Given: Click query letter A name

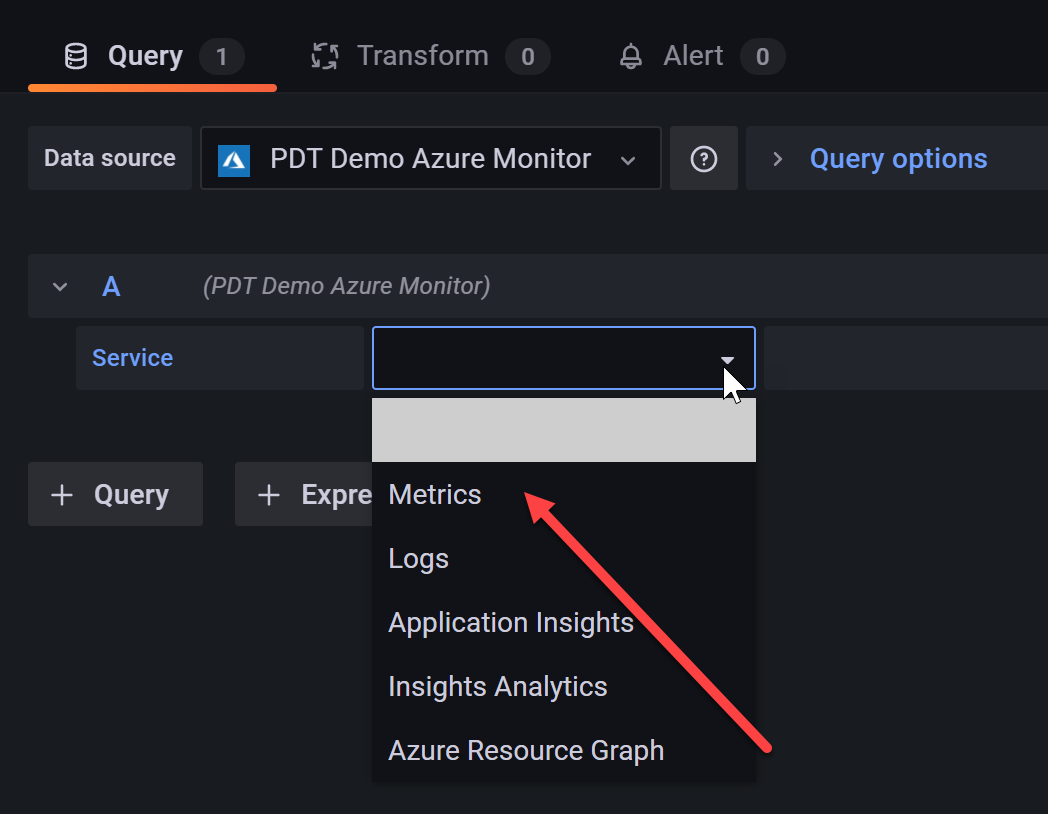Looking at the screenshot, I should click(111, 287).
